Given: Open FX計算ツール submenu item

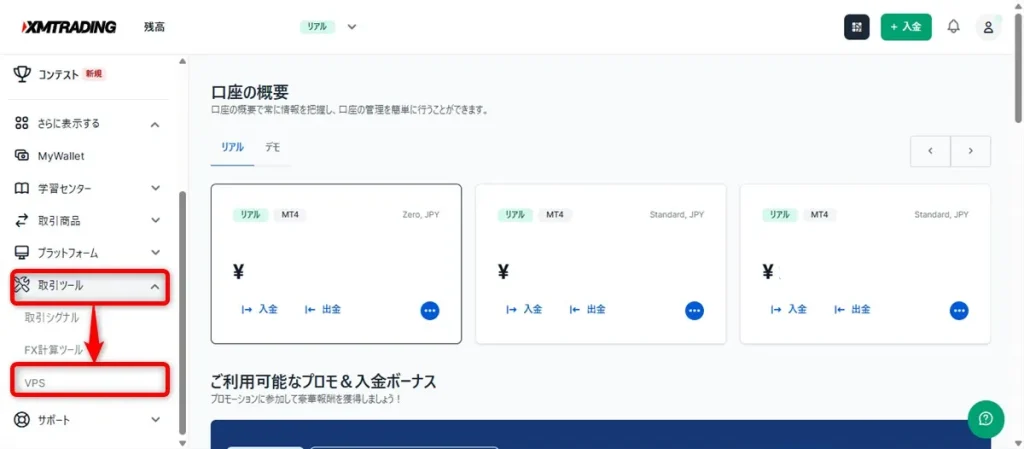Looking at the screenshot, I should [54, 350].
